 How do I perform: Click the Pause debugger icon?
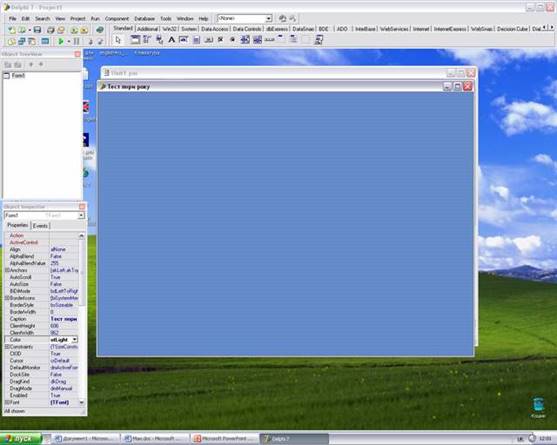tap(76, 42)
